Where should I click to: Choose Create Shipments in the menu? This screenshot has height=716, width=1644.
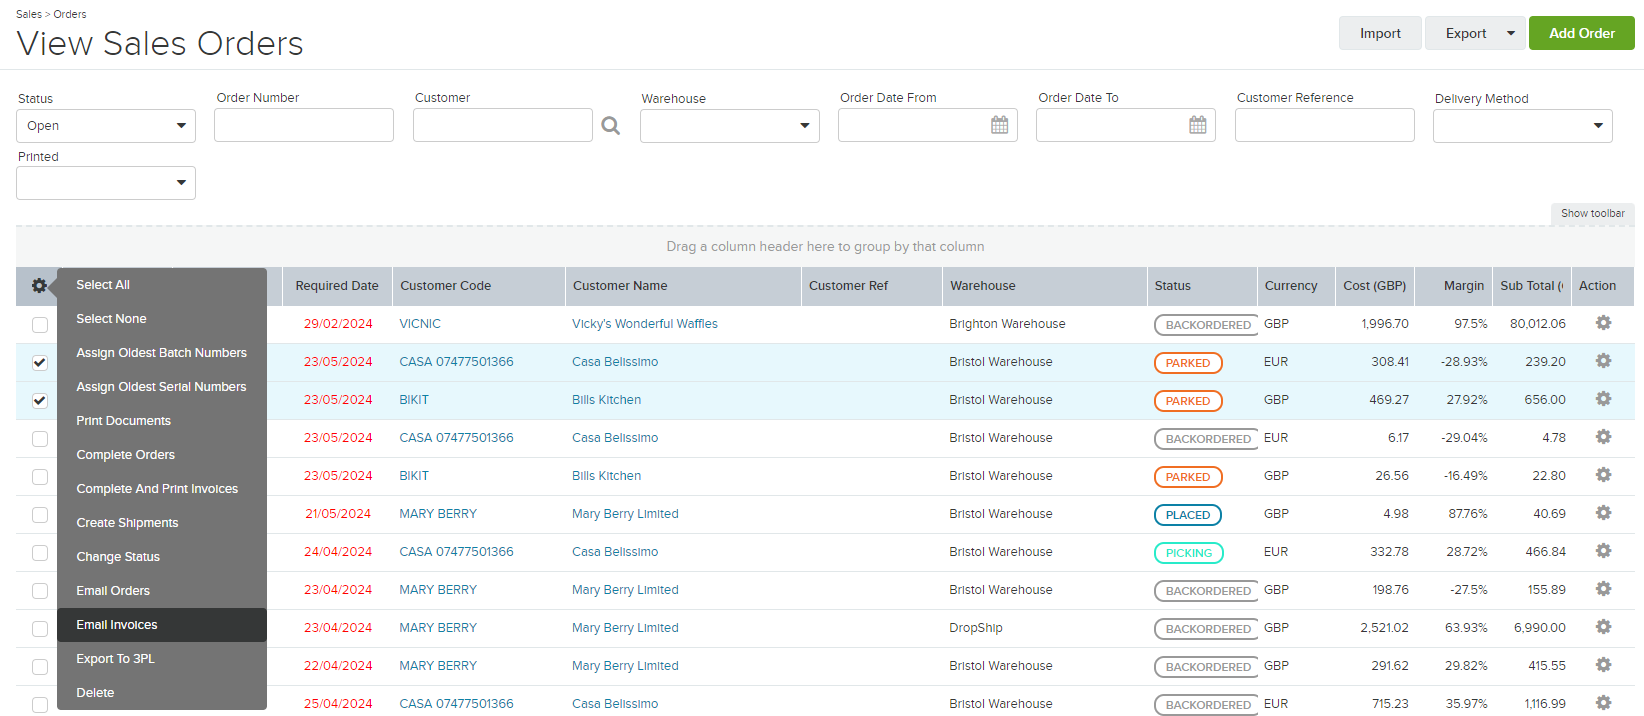coord(162,523)
